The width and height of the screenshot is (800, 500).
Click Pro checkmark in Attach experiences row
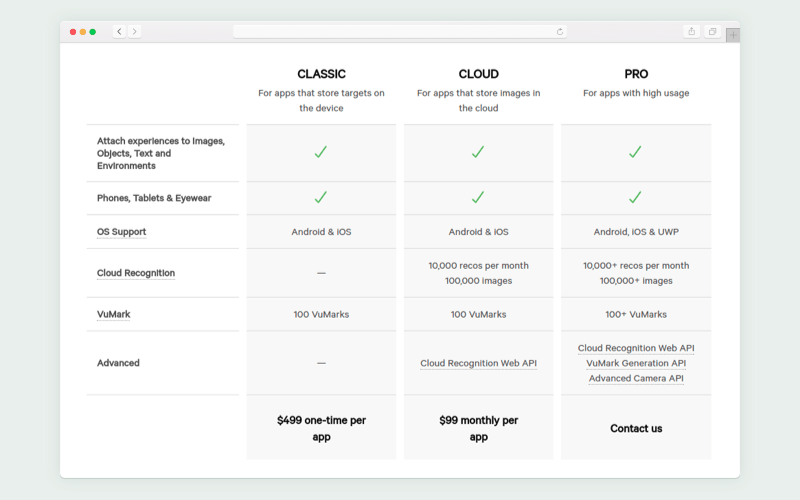pos(635,152)
